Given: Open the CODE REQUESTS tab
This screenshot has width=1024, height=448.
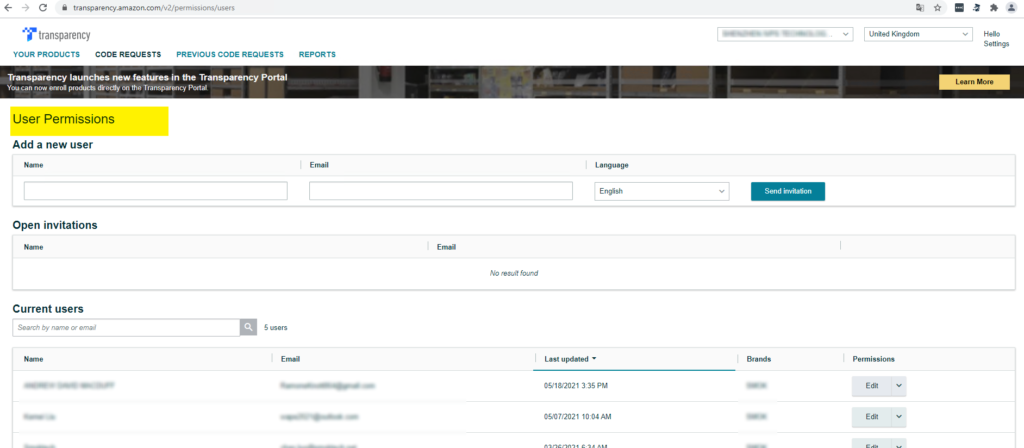Looking at the screenshot, I should 128,55.
